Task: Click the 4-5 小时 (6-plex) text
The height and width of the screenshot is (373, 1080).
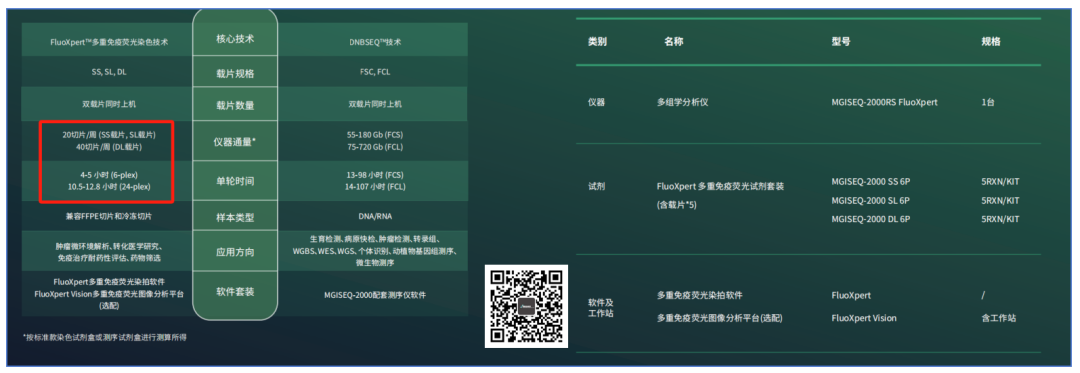Action: pyautogui.click(x=109, y=175)
